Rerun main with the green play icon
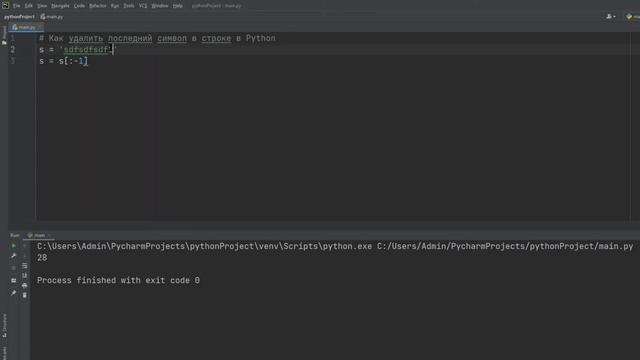The width and height of the screenshot is (640, 360). tap(13, 246)
